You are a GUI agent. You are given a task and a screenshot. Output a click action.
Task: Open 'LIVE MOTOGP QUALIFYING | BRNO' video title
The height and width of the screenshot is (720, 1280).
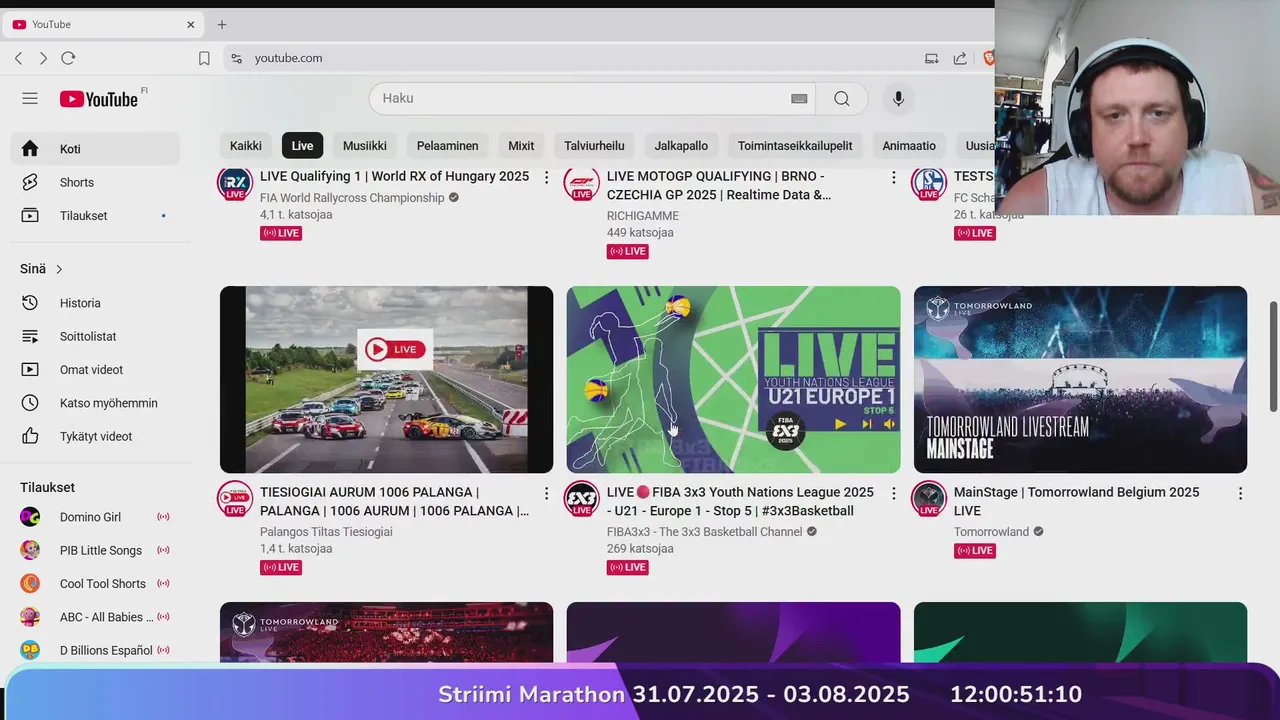[719, 185]
